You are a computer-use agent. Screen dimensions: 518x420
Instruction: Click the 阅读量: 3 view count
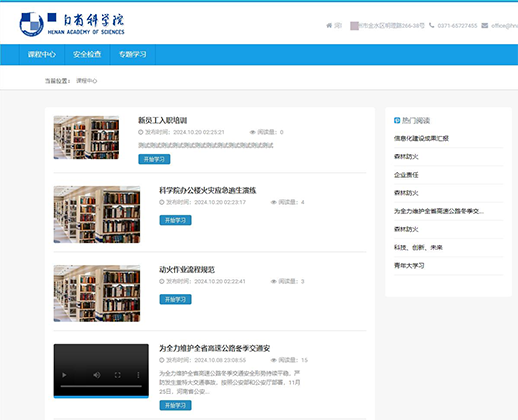pyautogui.click(x=291, y=282)
